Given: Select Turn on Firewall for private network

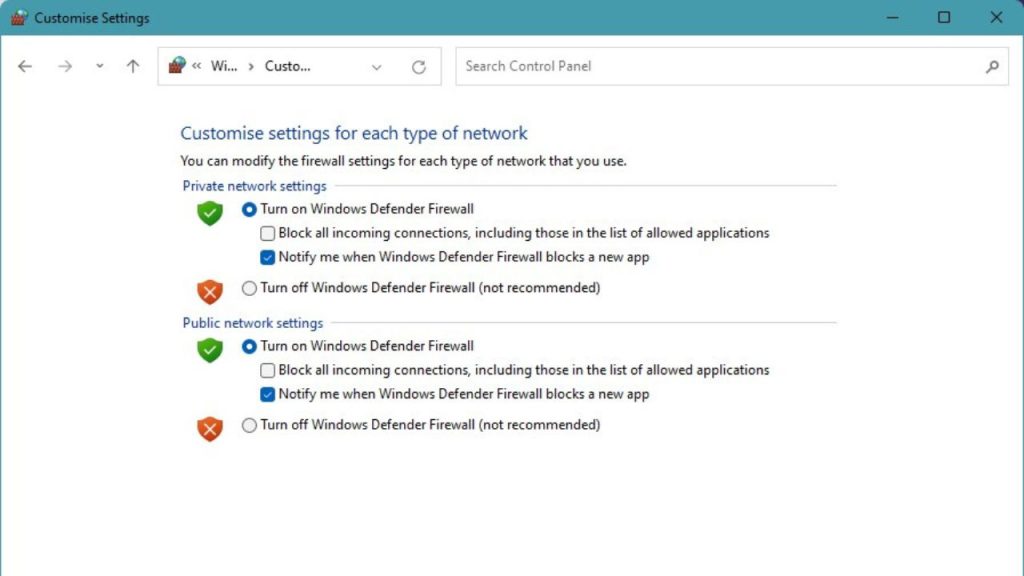Looking at the screenshot, I should (249, 210).
